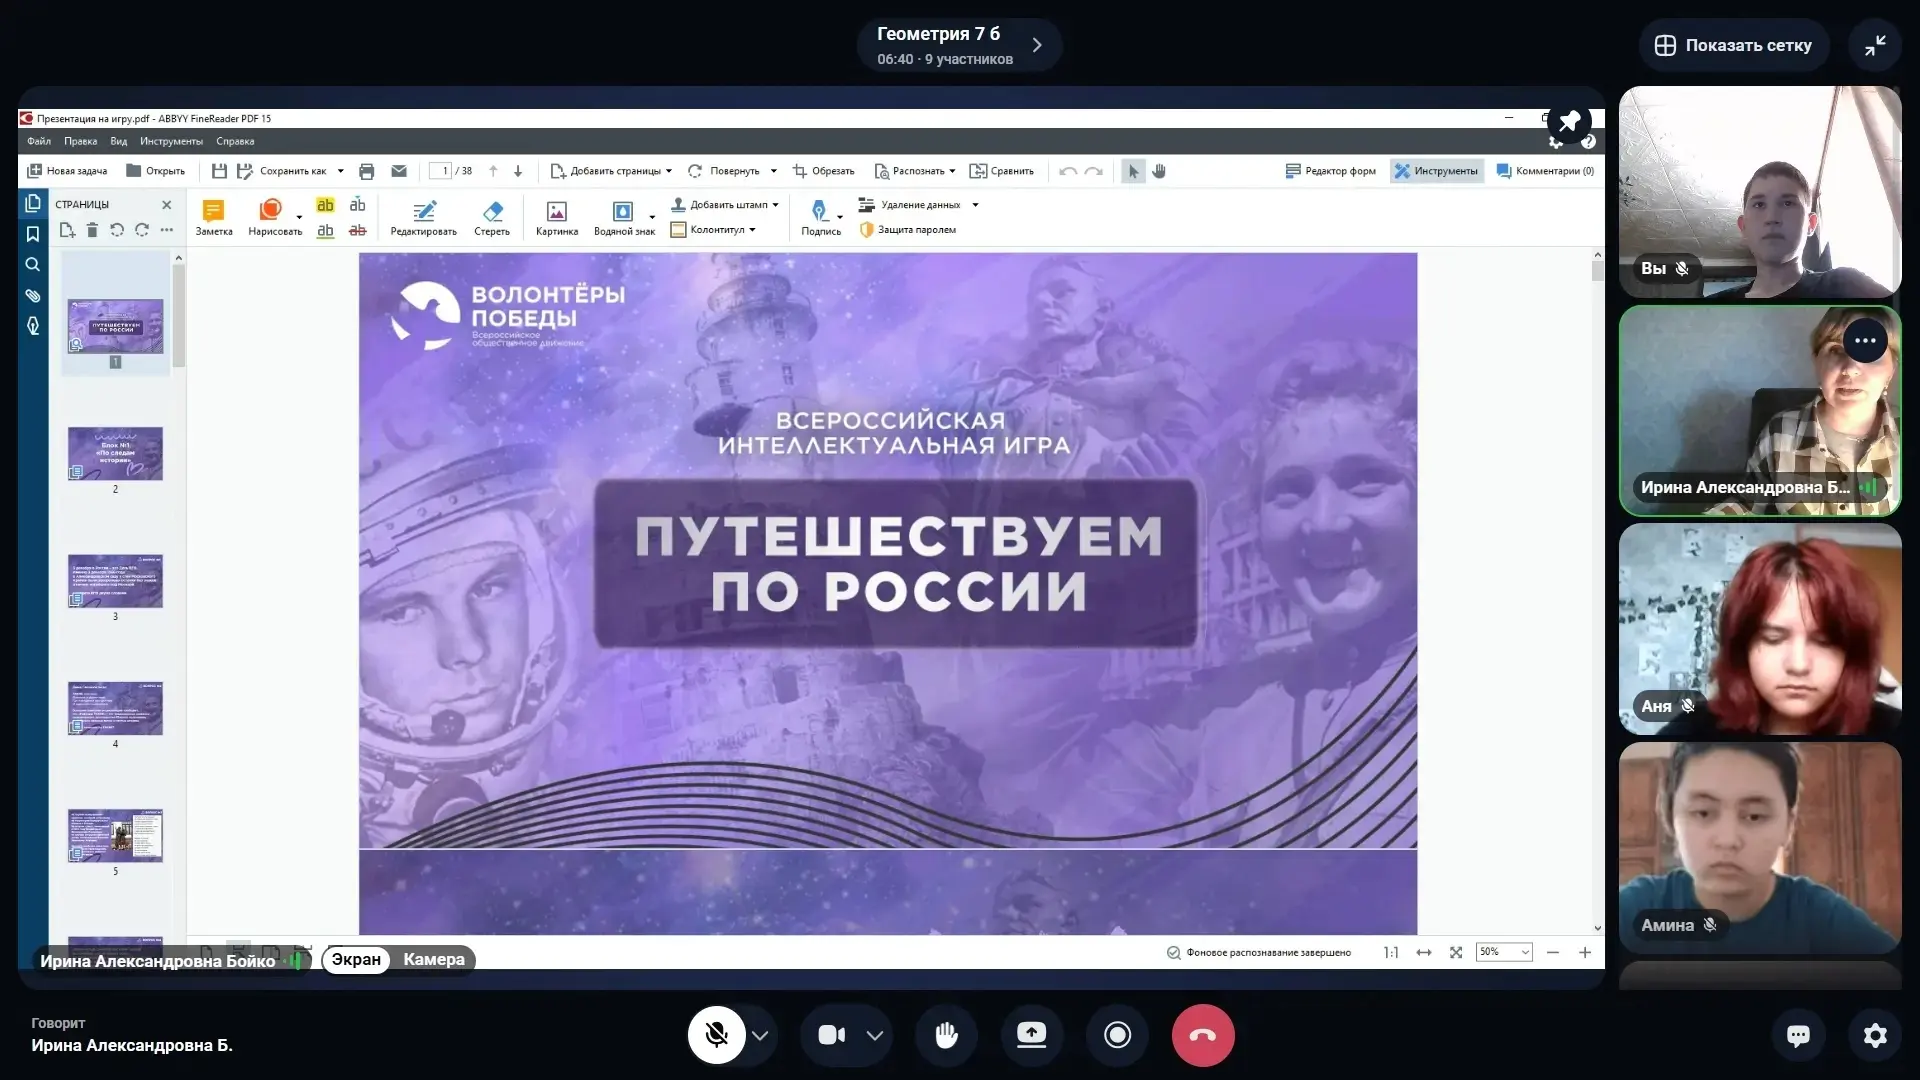Select page 3 thumbnail
1920x1080 pixels.
115,582
